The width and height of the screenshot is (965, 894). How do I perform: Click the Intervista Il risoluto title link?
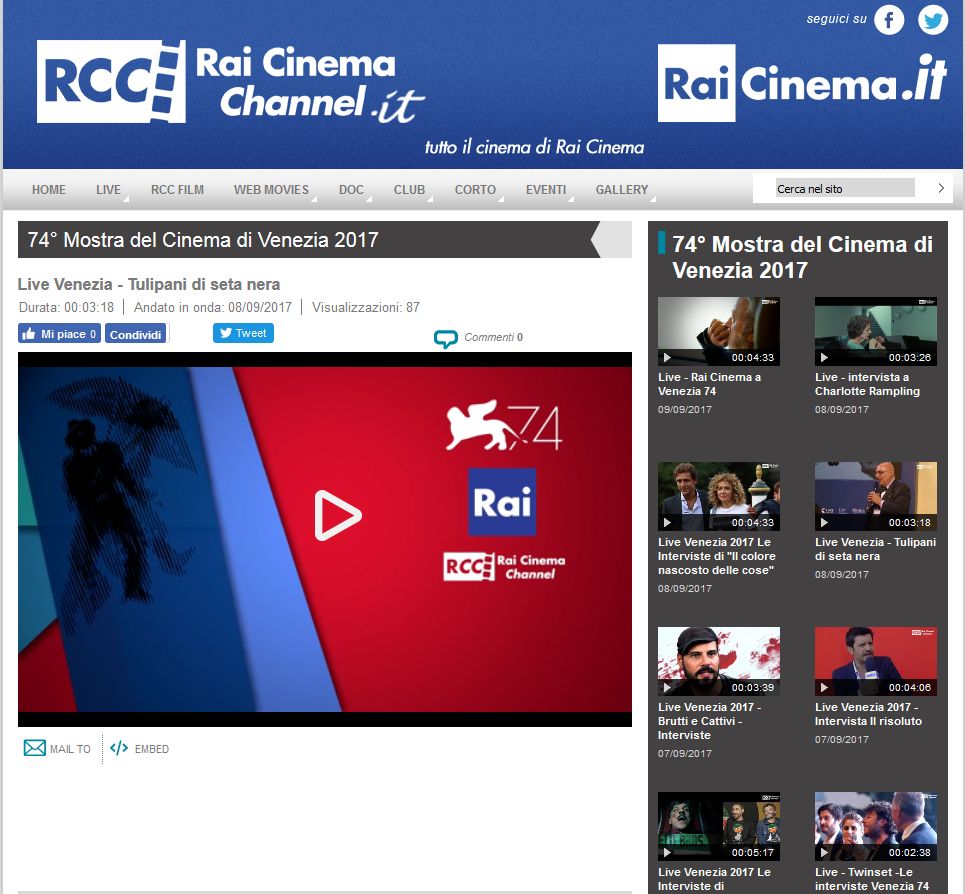[x=868, y=714]
